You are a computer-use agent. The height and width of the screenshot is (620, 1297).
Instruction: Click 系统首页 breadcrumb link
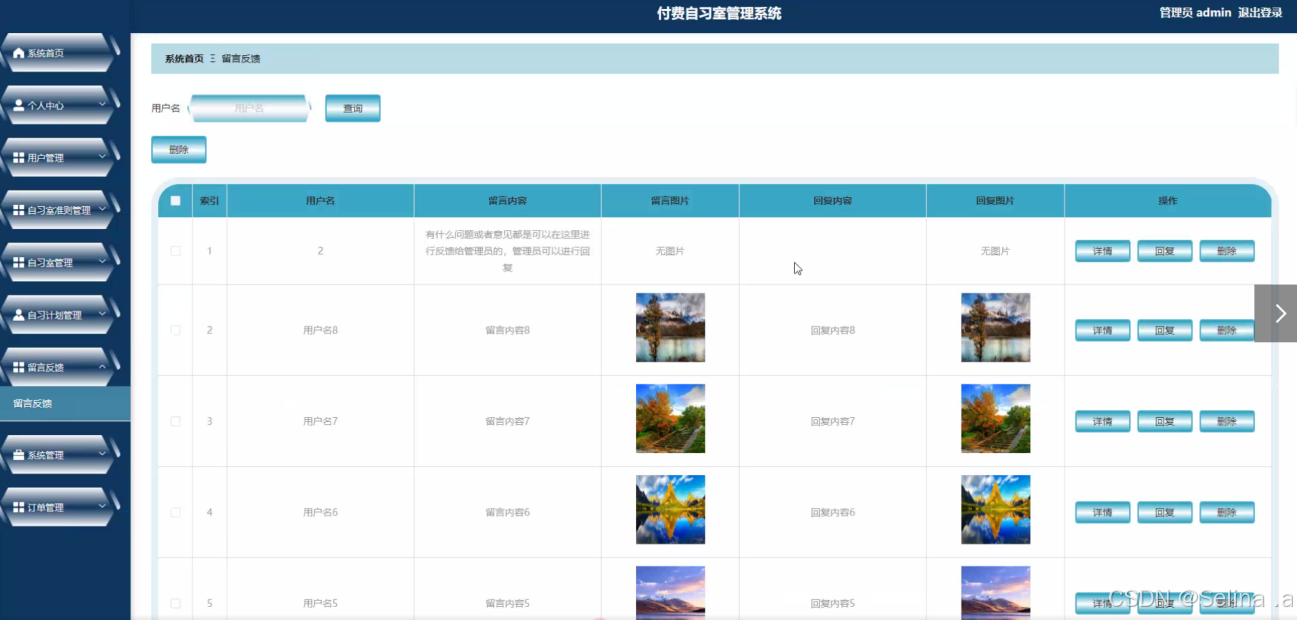tap(184, 59)
